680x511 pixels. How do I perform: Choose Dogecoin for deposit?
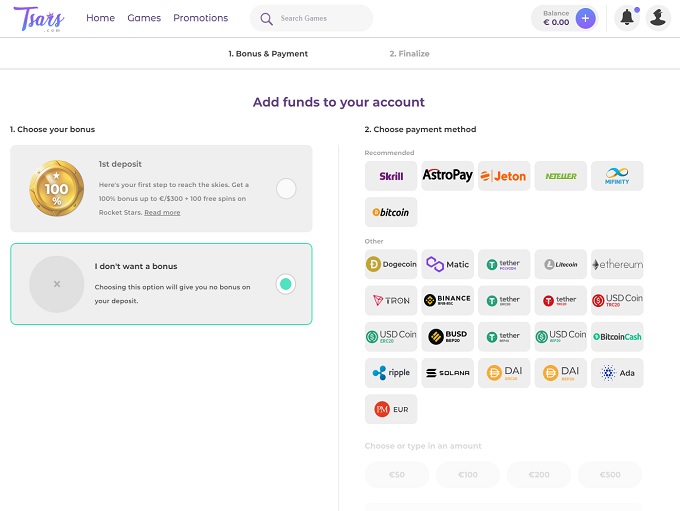391,265
